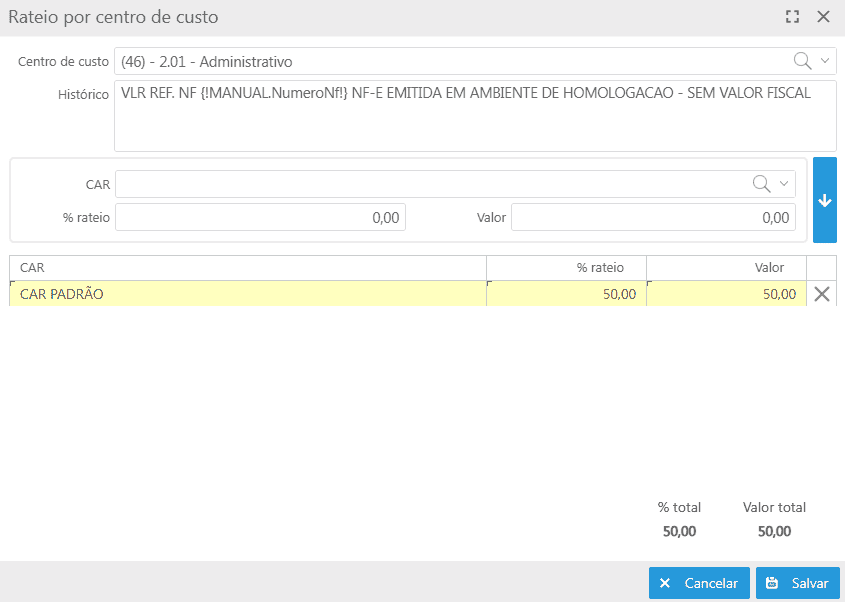Click the % rateio table column header
The width and height of the screenshot is (845, 602).
[566, 268]
